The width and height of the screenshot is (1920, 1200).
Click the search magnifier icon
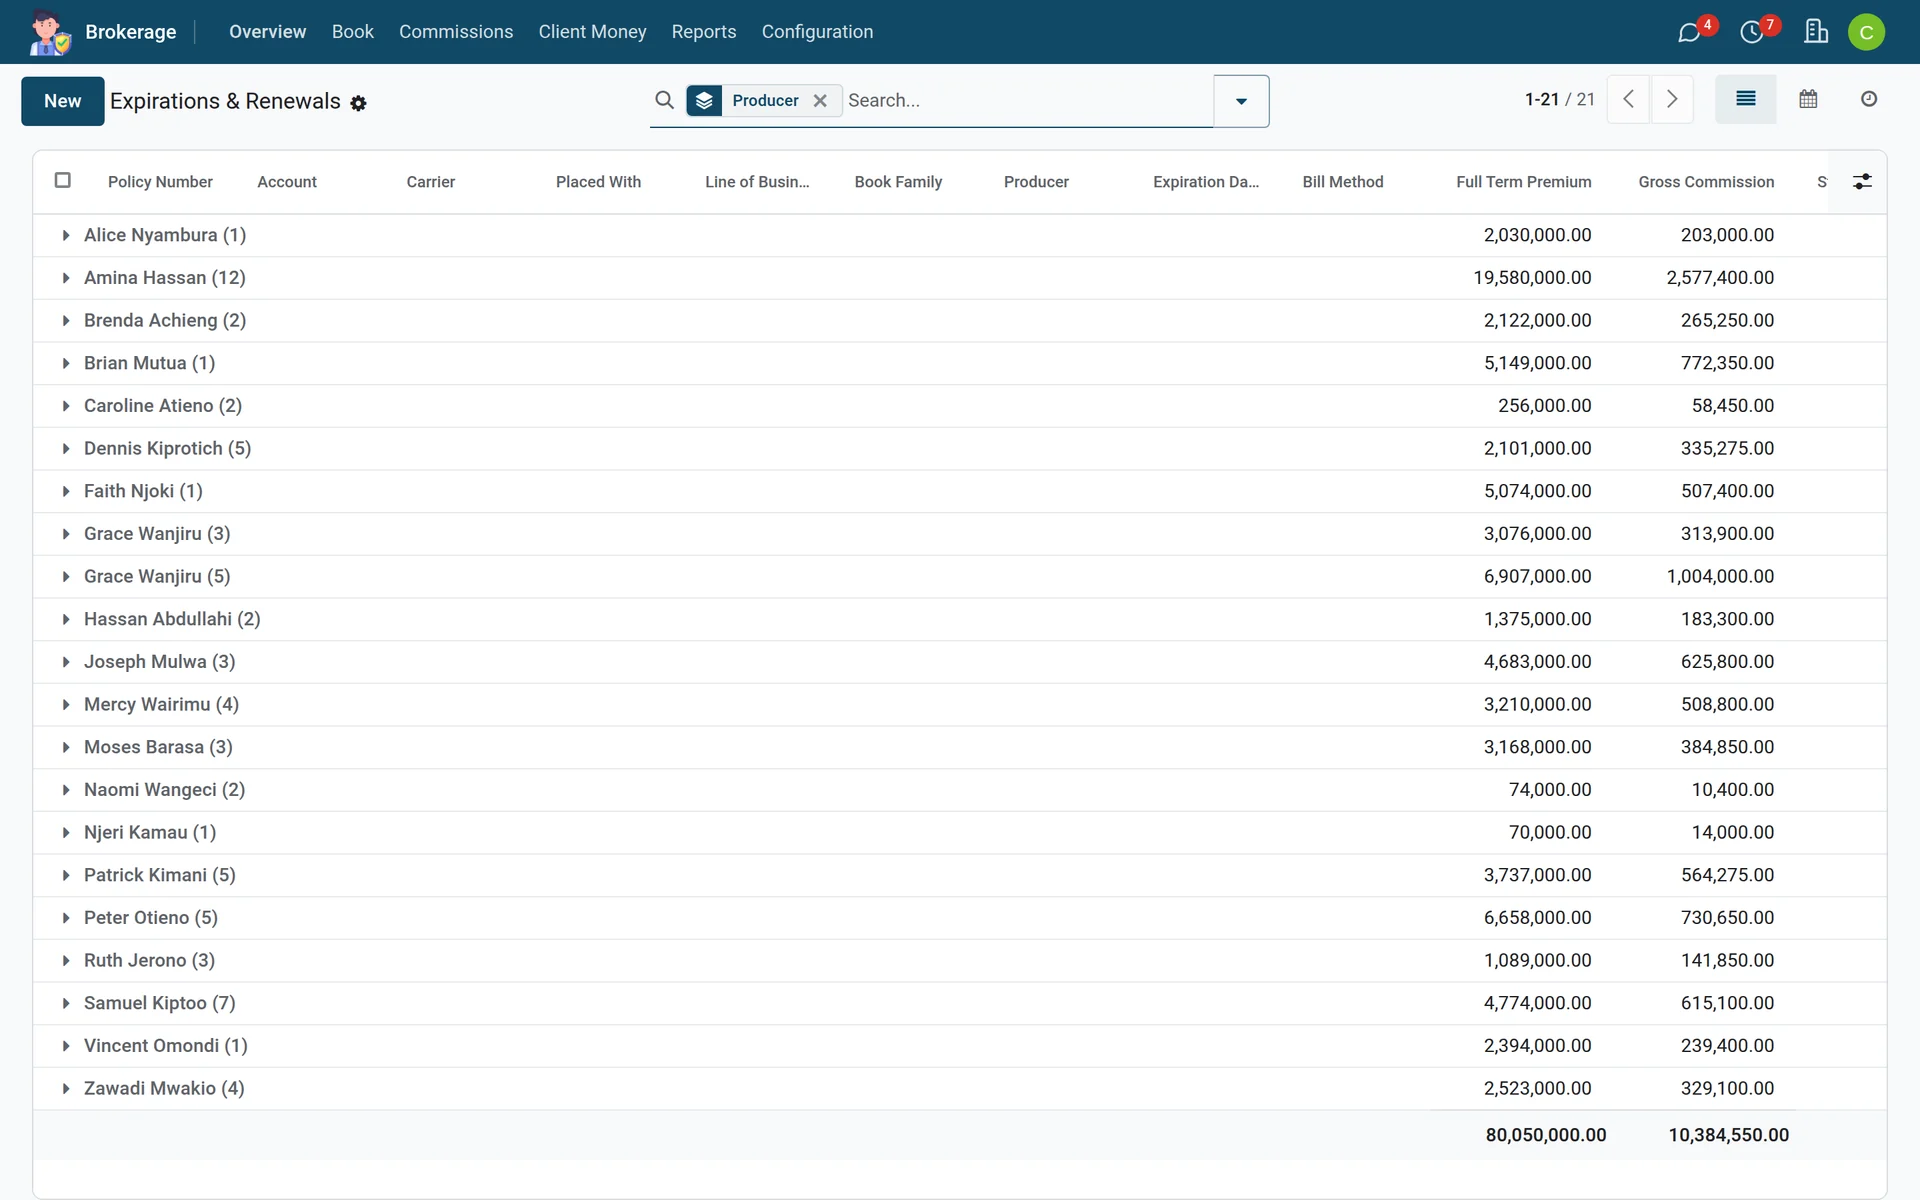pos(664,100)
